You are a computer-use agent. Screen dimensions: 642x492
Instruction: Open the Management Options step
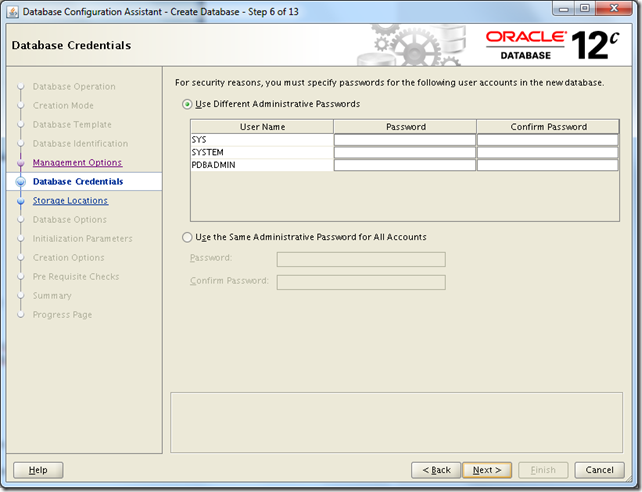pos(77,162)
